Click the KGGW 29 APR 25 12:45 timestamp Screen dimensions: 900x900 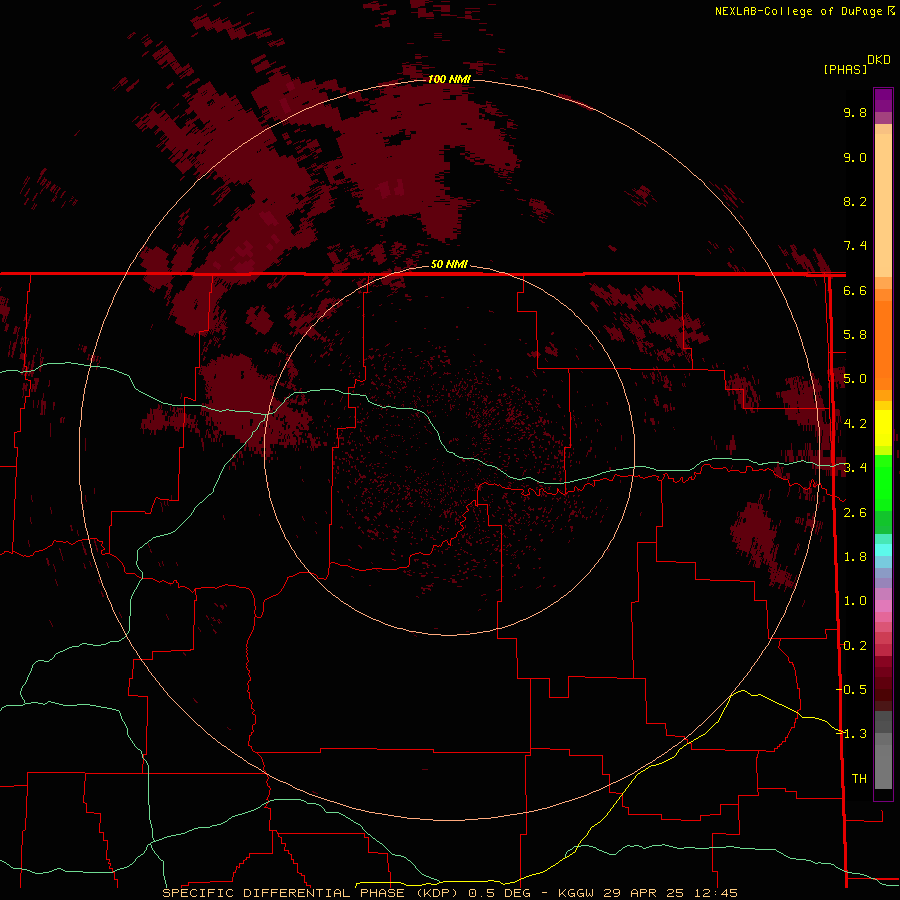647,893
